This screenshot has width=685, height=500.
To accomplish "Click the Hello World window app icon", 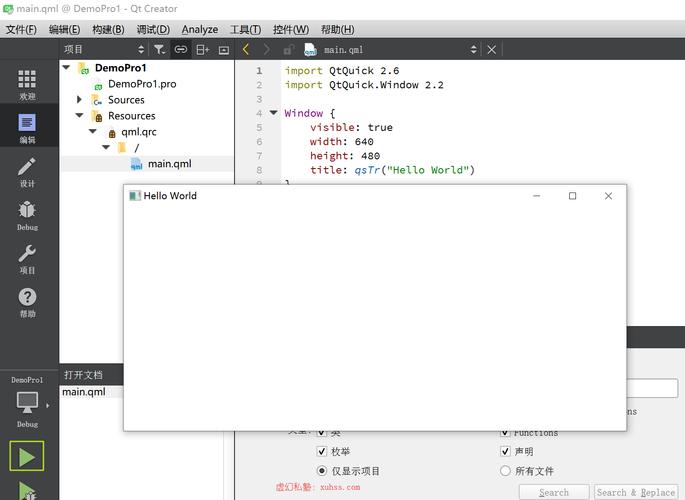I will coord(135,196).
